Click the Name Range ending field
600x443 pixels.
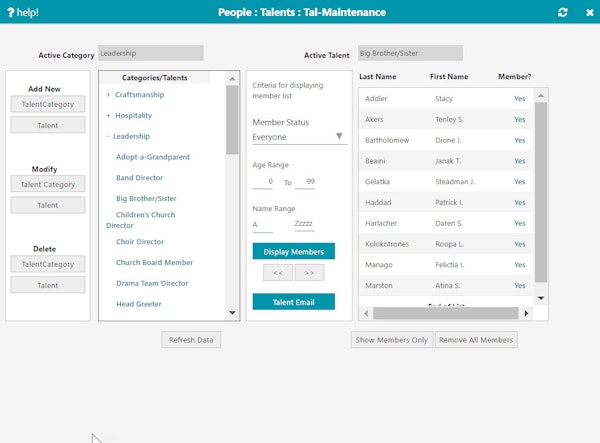[304, 226]
